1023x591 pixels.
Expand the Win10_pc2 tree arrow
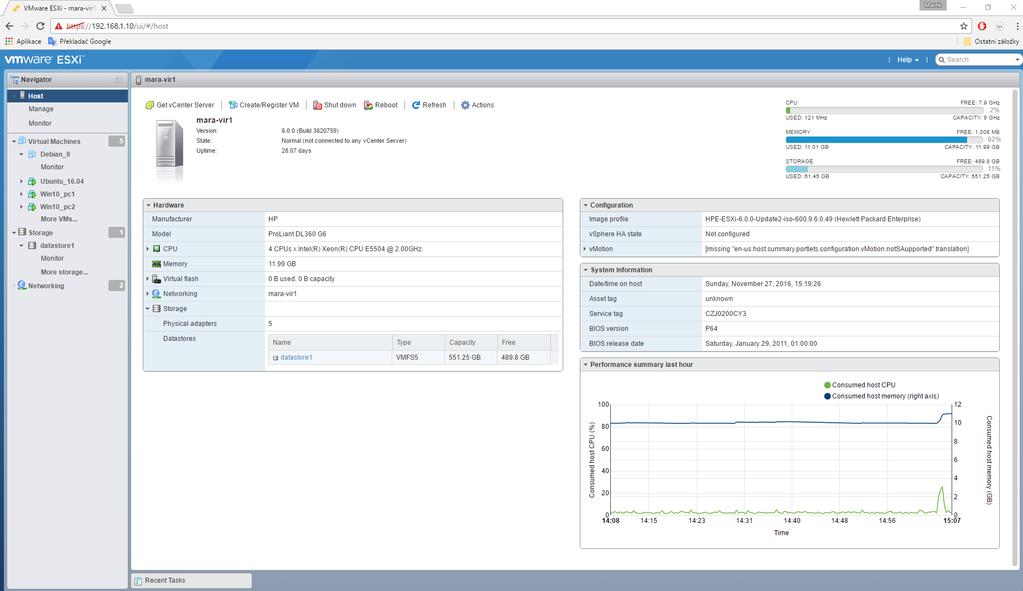(22, 207)
